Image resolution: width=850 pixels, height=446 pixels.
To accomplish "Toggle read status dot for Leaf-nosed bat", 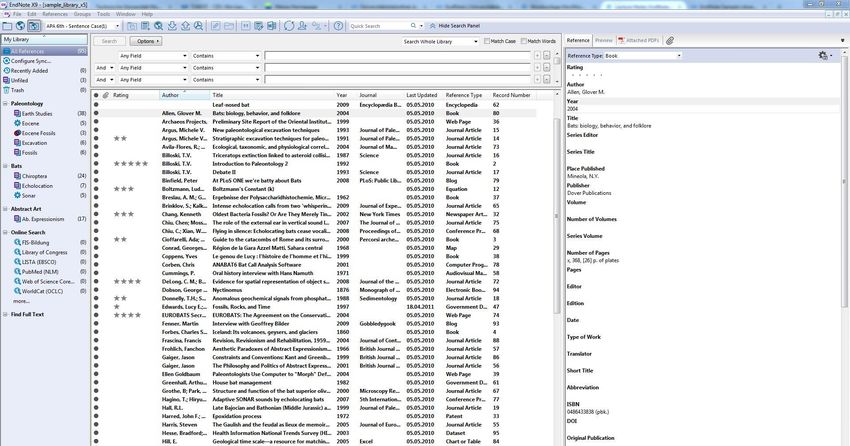I will click(96, 105).
